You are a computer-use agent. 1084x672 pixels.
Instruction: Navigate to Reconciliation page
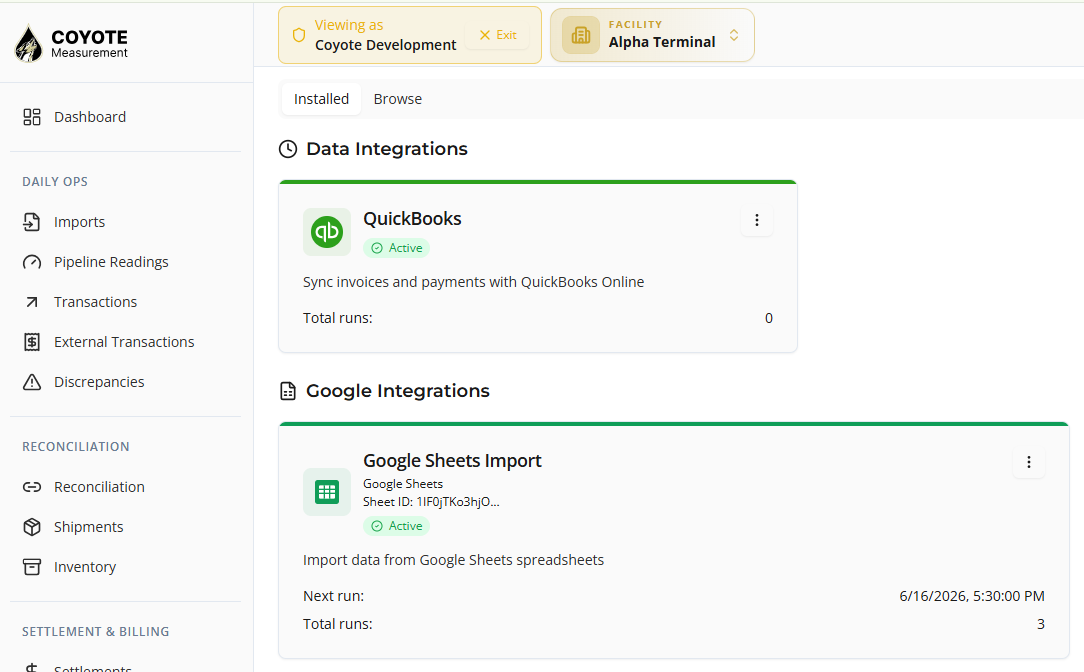[x=100, y=487]
